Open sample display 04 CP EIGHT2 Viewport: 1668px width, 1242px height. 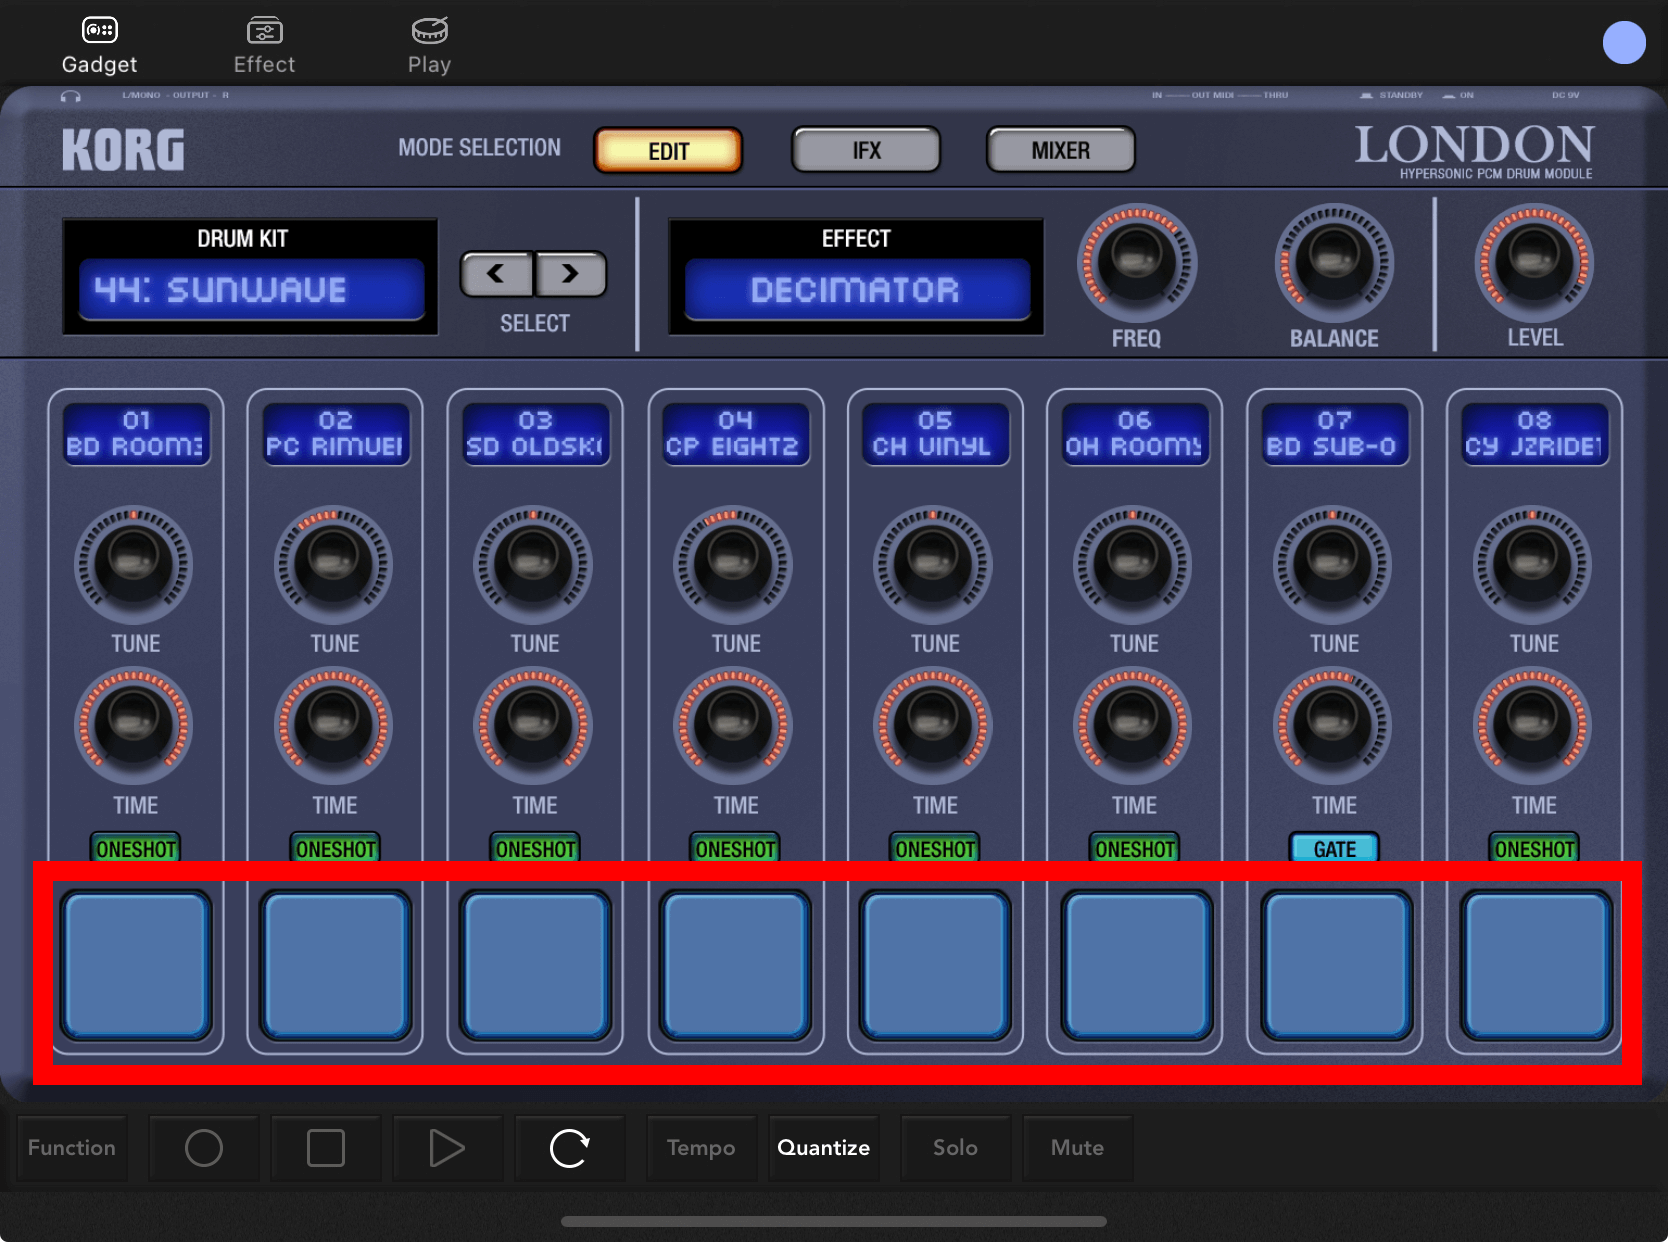[x=735, y=434]
